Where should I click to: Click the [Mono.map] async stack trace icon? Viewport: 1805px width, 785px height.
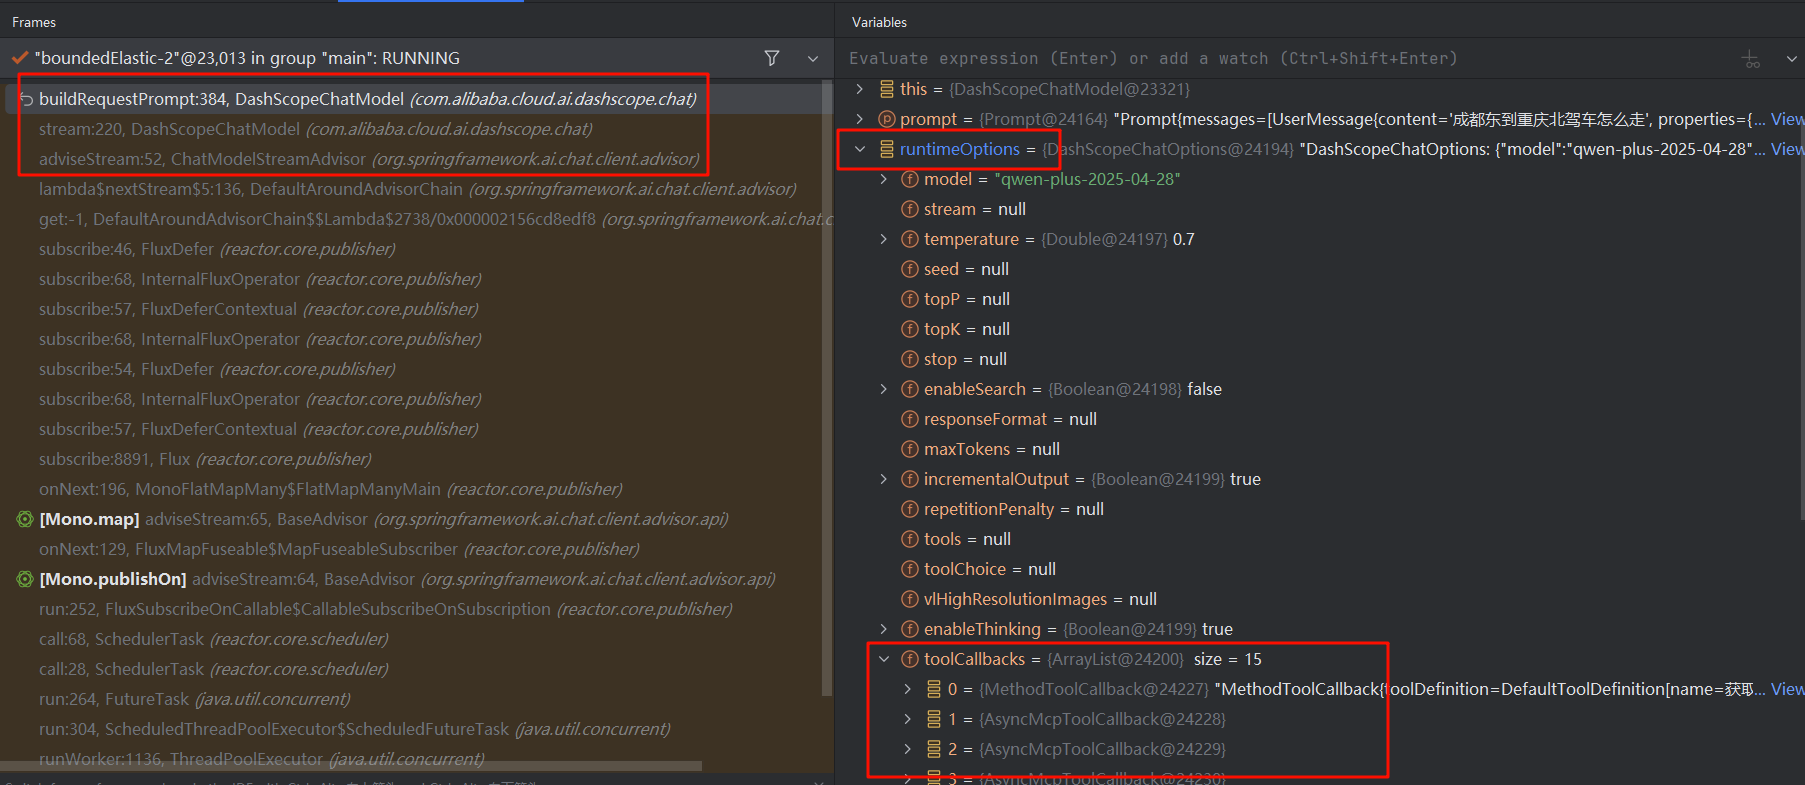25,519
